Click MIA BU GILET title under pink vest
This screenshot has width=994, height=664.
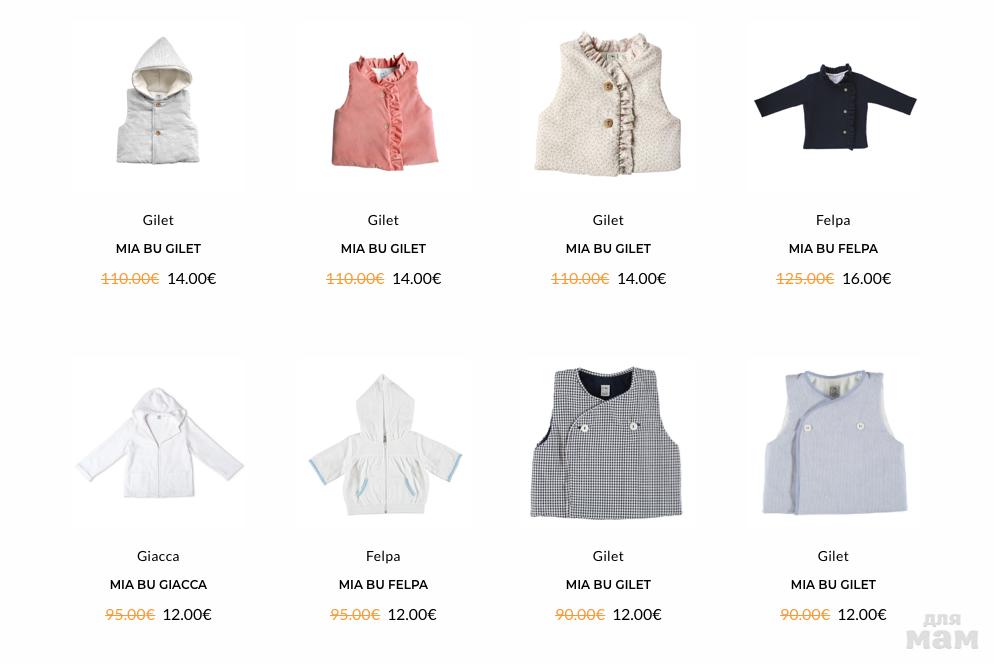coord(384,249)
